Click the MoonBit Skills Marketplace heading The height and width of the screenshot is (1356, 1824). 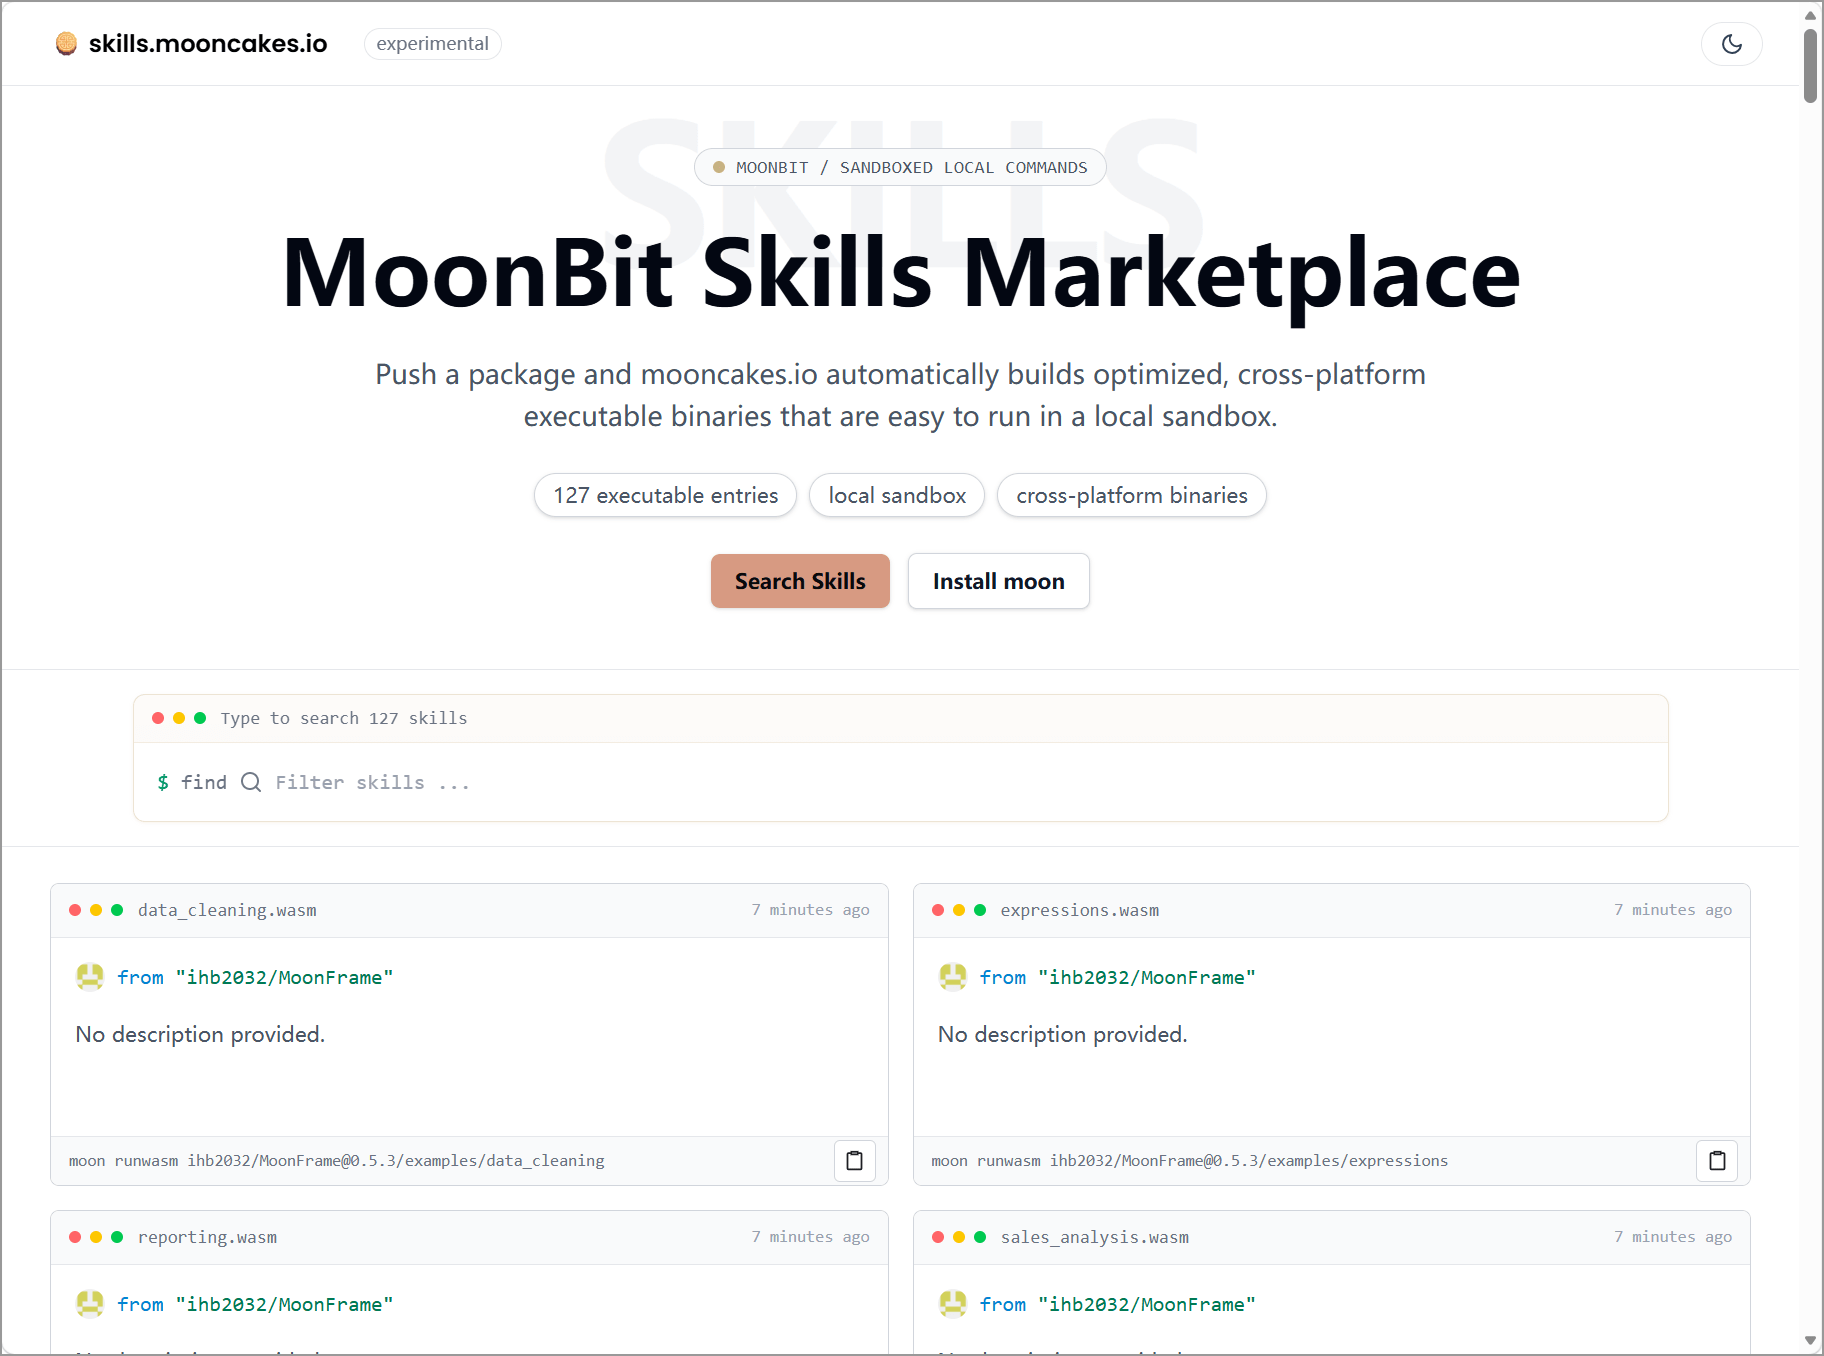pos(901,273)
